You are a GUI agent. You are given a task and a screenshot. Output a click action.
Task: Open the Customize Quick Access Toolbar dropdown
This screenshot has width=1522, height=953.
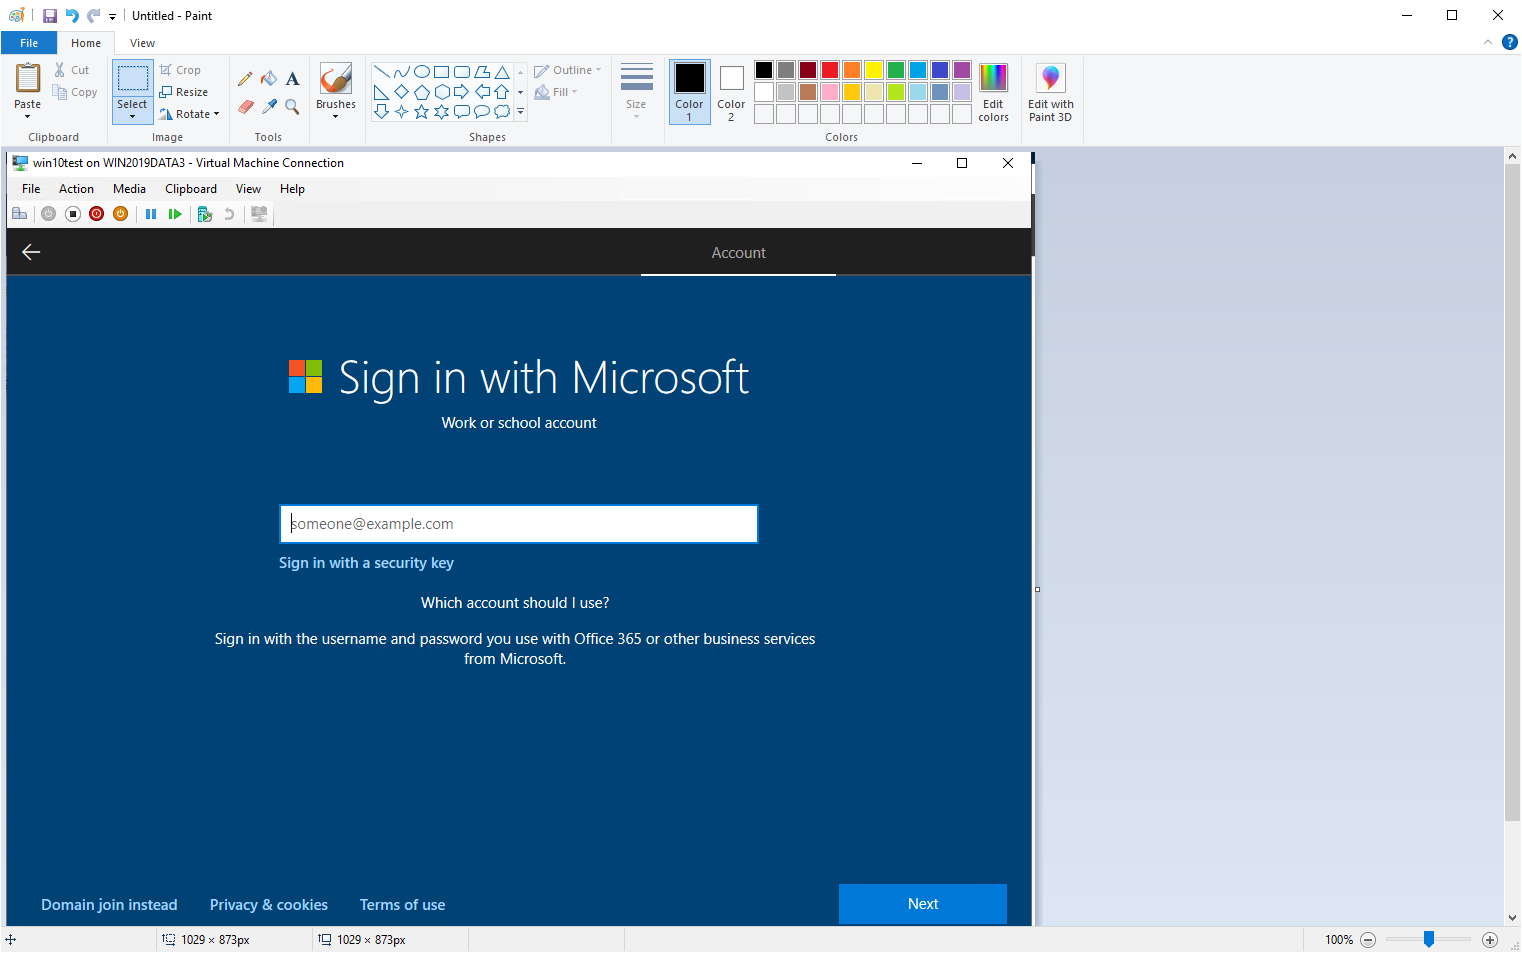point(112,17)
